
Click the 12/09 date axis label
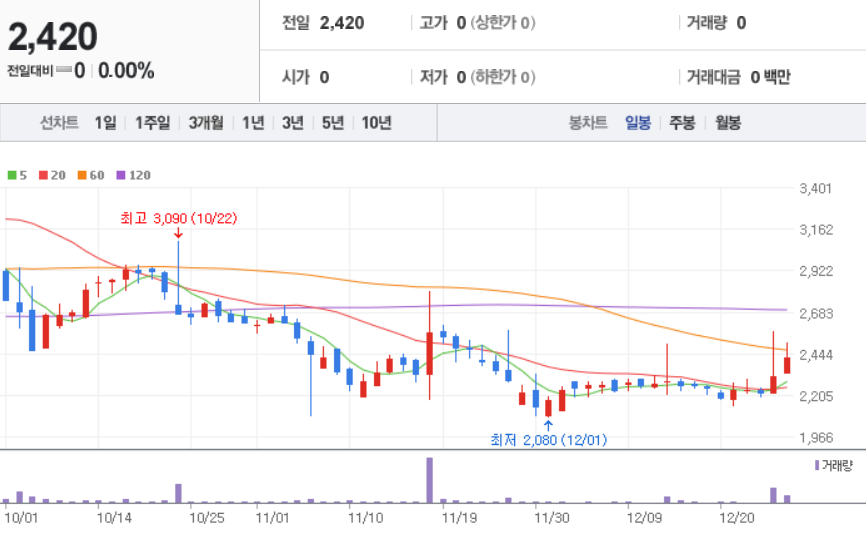point(645,518)
